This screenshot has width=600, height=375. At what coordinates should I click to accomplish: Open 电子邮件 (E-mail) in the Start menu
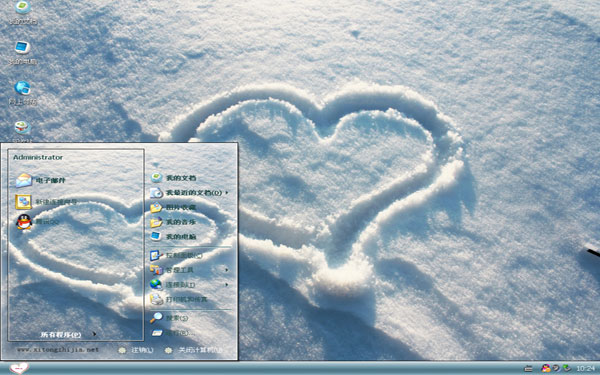point(41,180)
